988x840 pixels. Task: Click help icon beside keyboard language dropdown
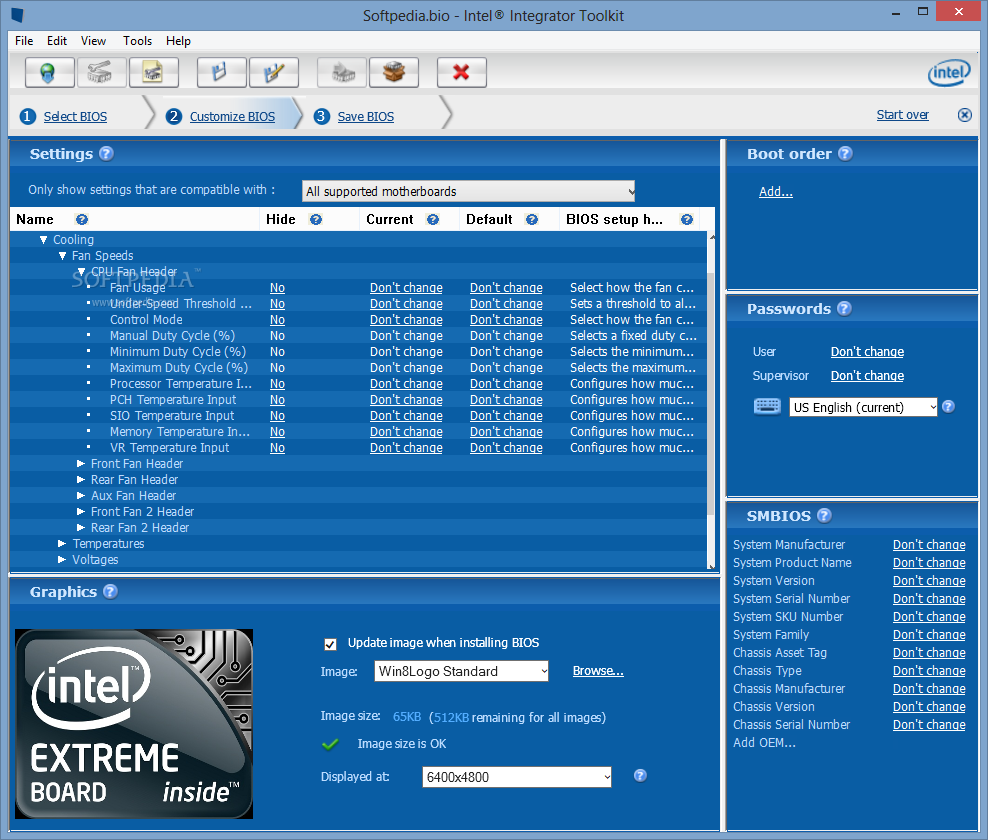948,406
